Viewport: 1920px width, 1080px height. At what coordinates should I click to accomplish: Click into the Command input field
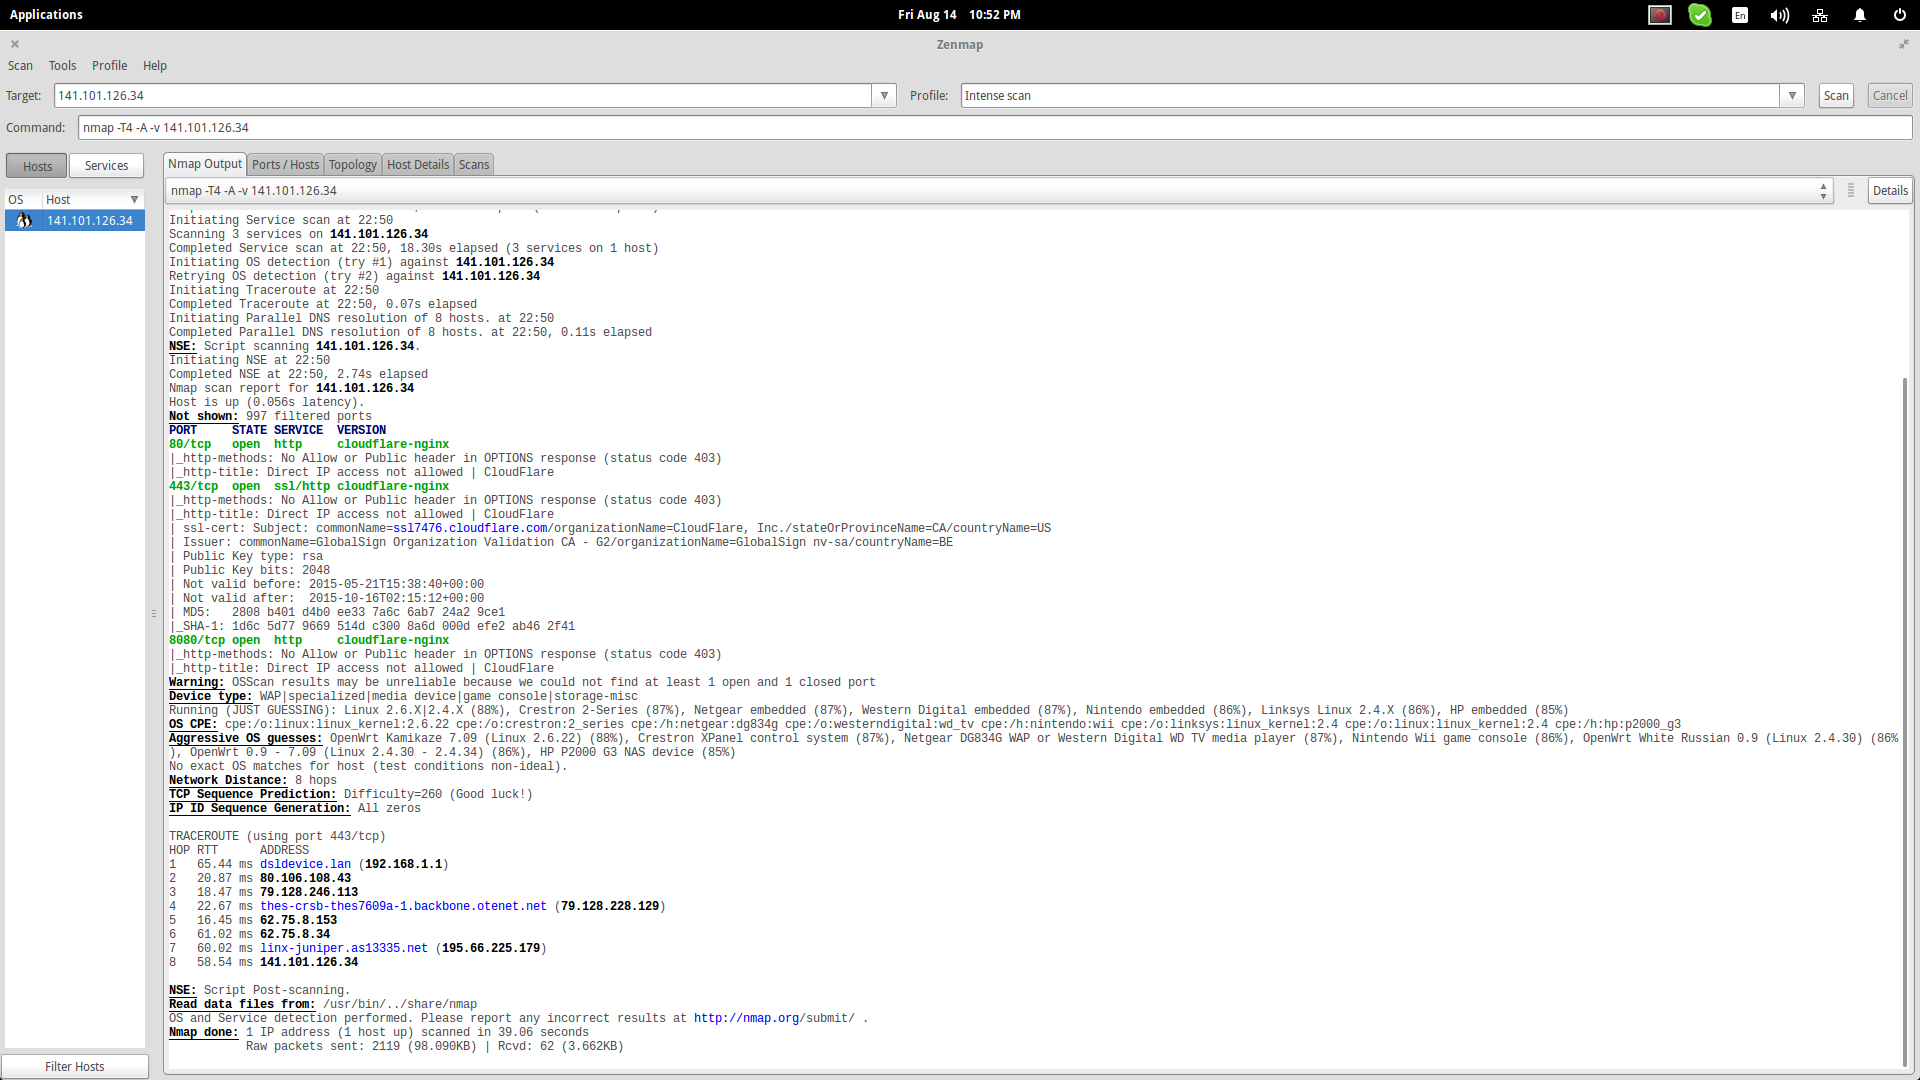(x=995, y=128)
